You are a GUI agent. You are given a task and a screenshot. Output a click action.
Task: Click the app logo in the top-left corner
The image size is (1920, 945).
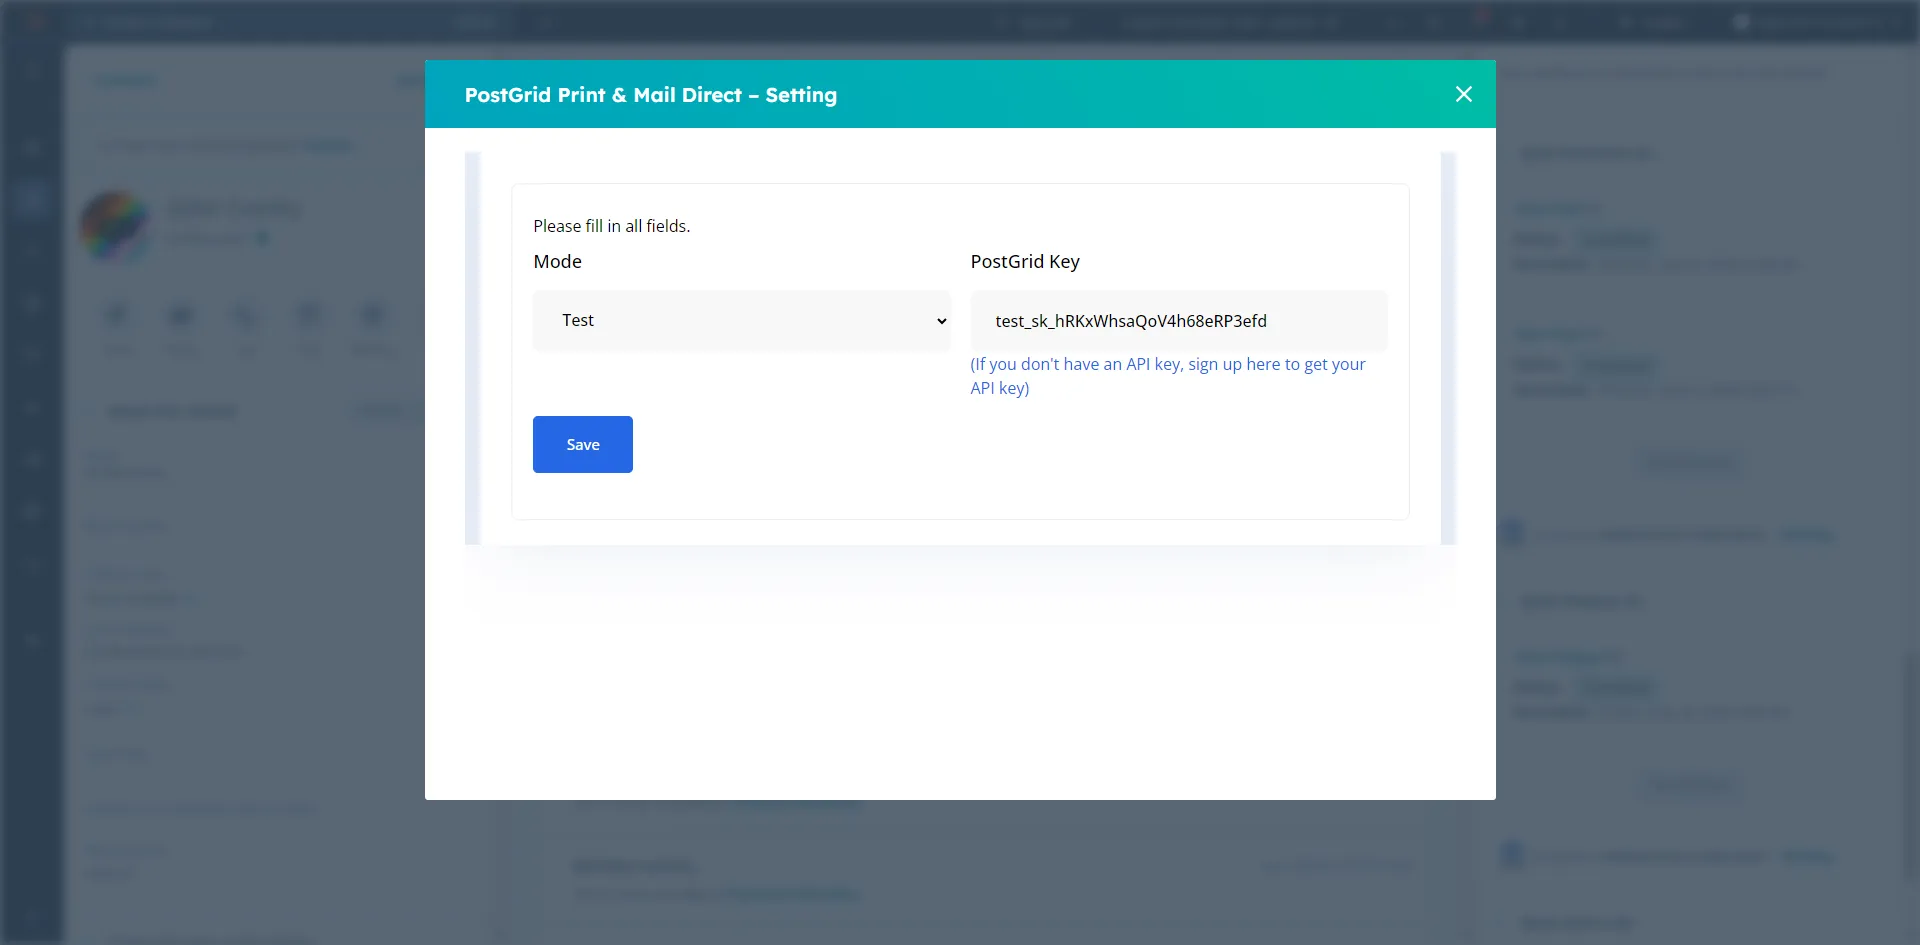(x=32, y=21)
